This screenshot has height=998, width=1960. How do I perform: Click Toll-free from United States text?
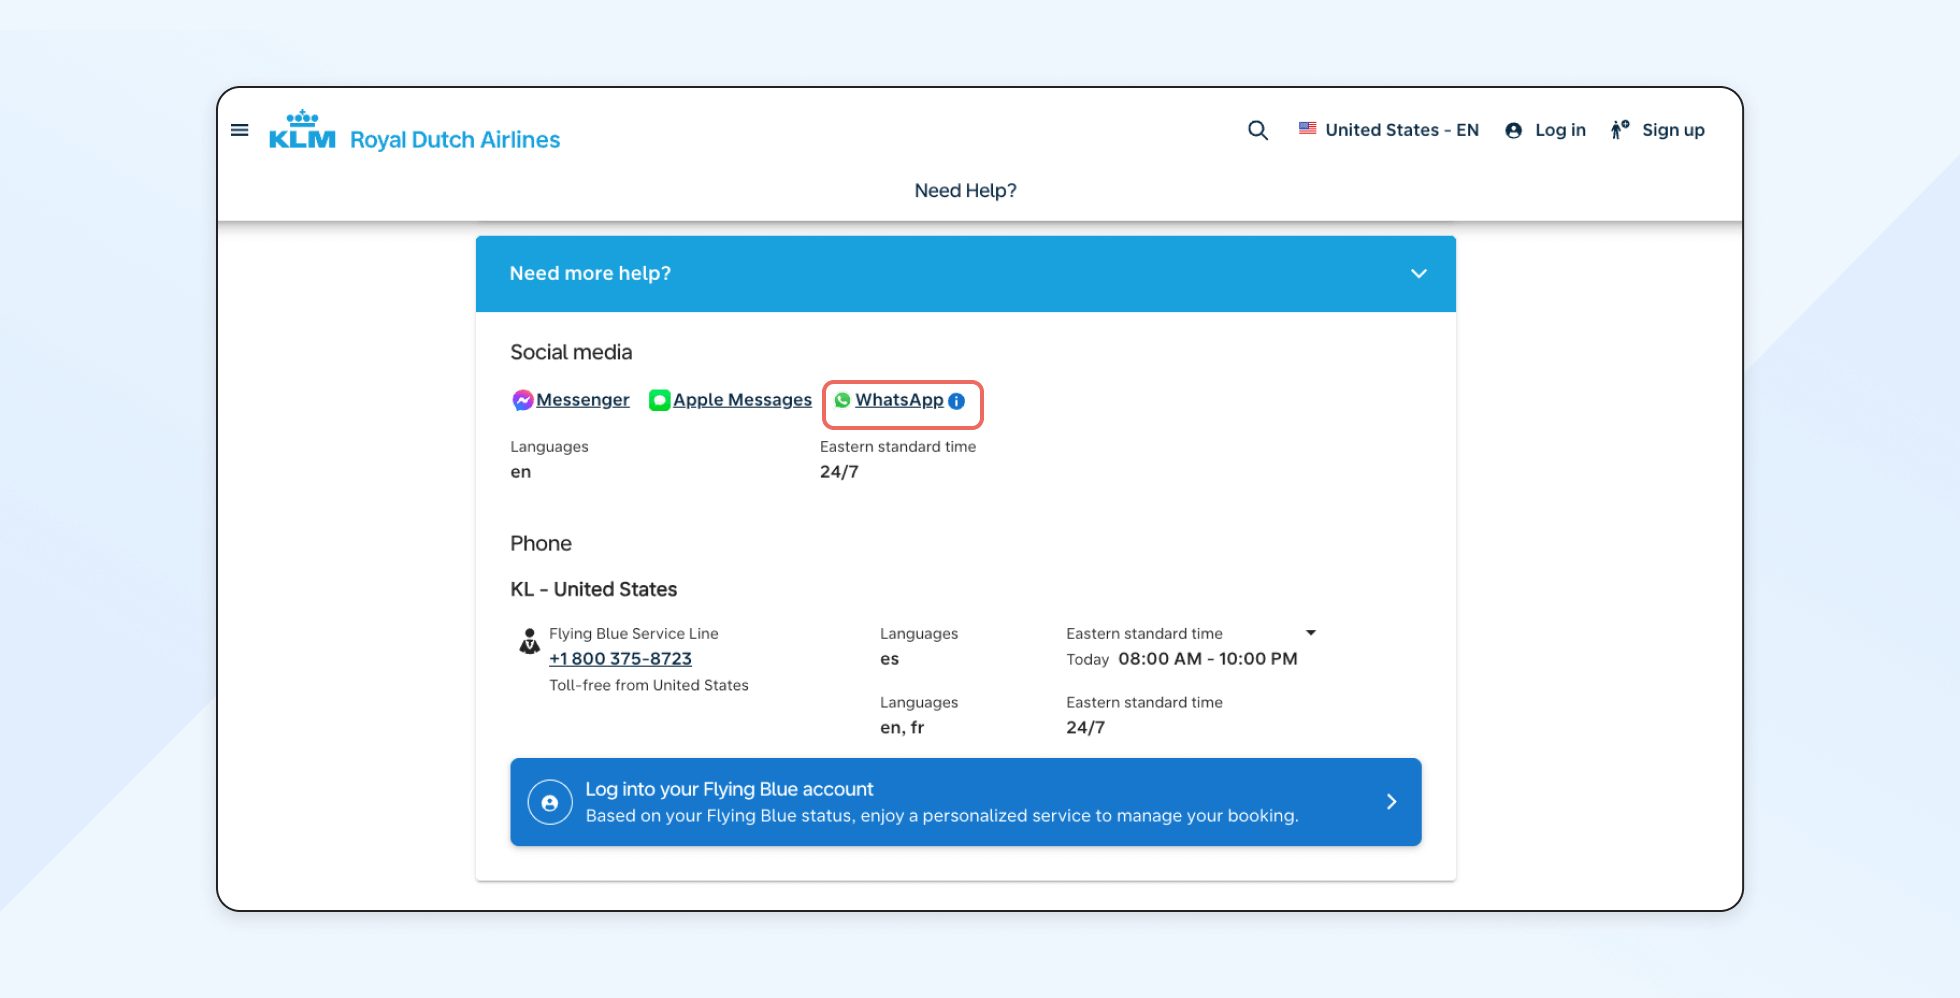coord(649,686)
